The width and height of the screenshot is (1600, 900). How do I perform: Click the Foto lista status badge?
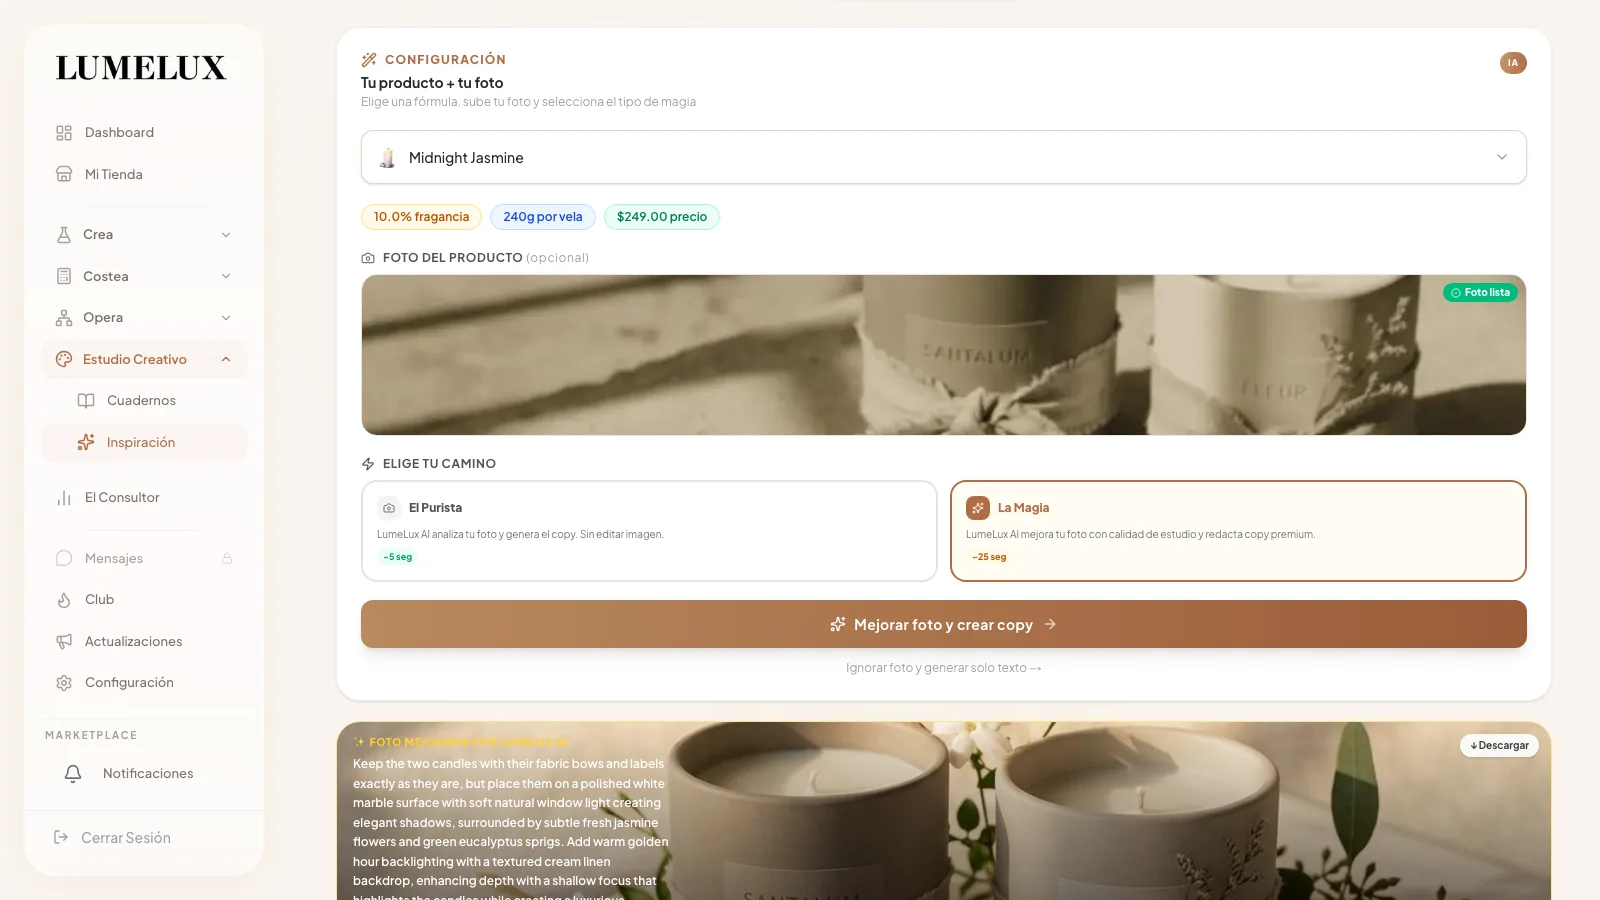[x=1480, y=293]
